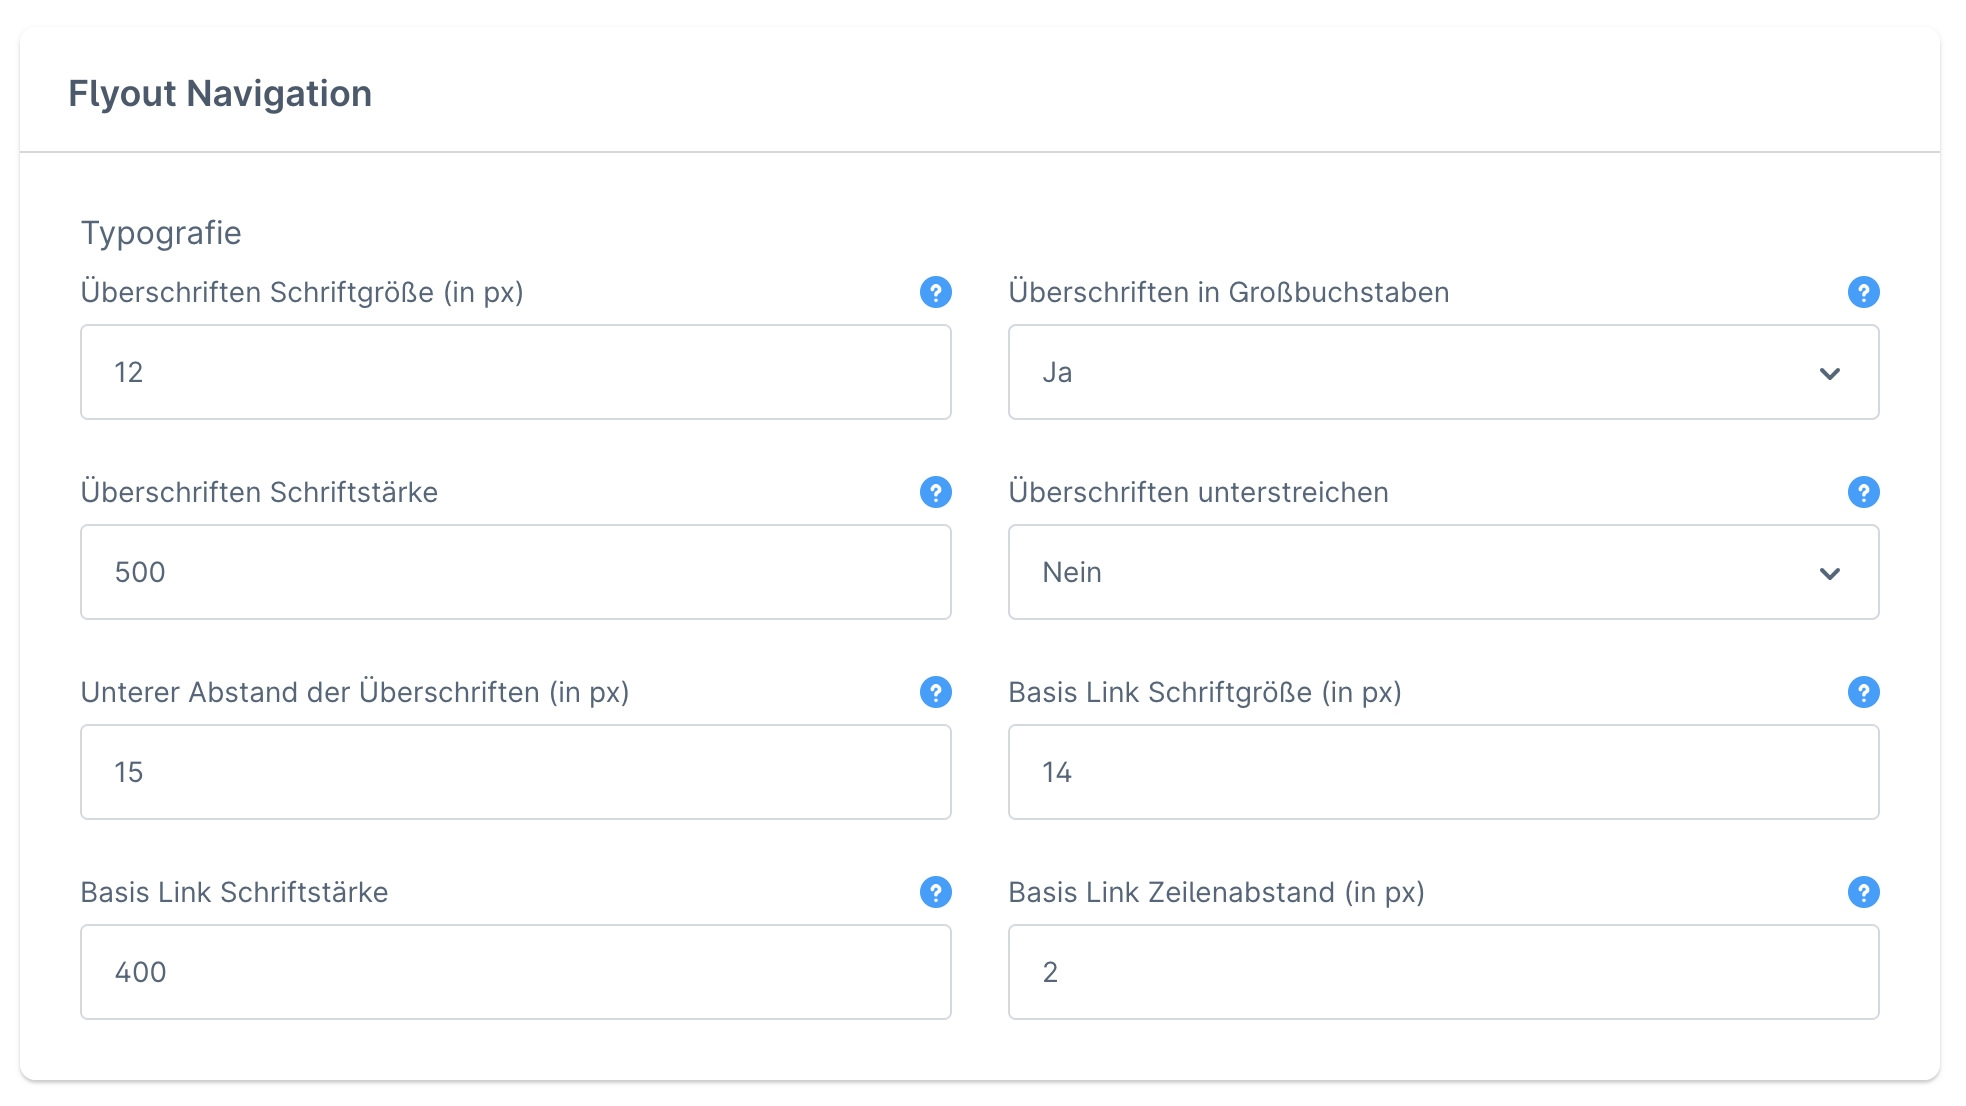Click help icon for Überschriften in Großbuchstaben
Image resolution: width=1966 pixels, height=1106 pixels.
click(1863, 292)
